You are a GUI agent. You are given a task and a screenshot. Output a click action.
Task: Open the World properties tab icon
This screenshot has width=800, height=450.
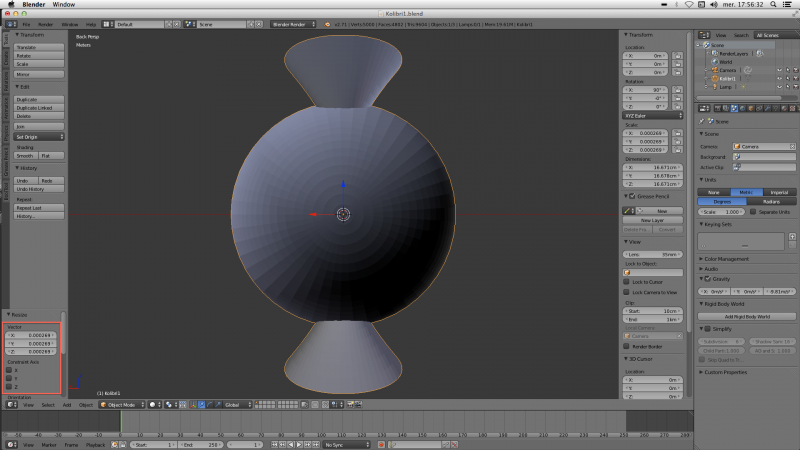coord(742,108)
